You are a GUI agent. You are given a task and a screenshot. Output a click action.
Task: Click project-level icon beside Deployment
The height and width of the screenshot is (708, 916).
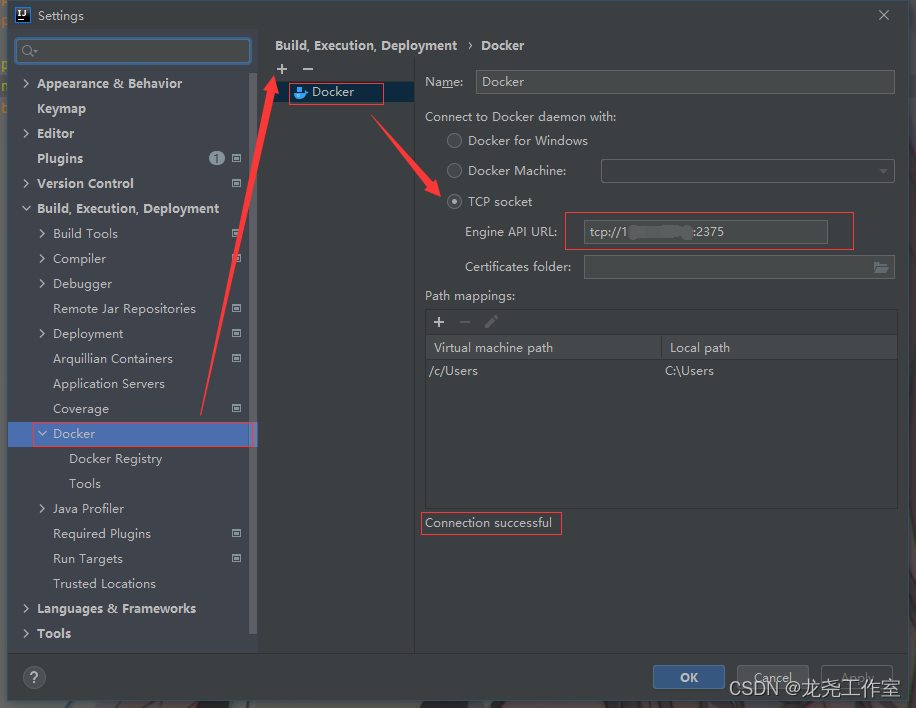[x=237, y=334]
